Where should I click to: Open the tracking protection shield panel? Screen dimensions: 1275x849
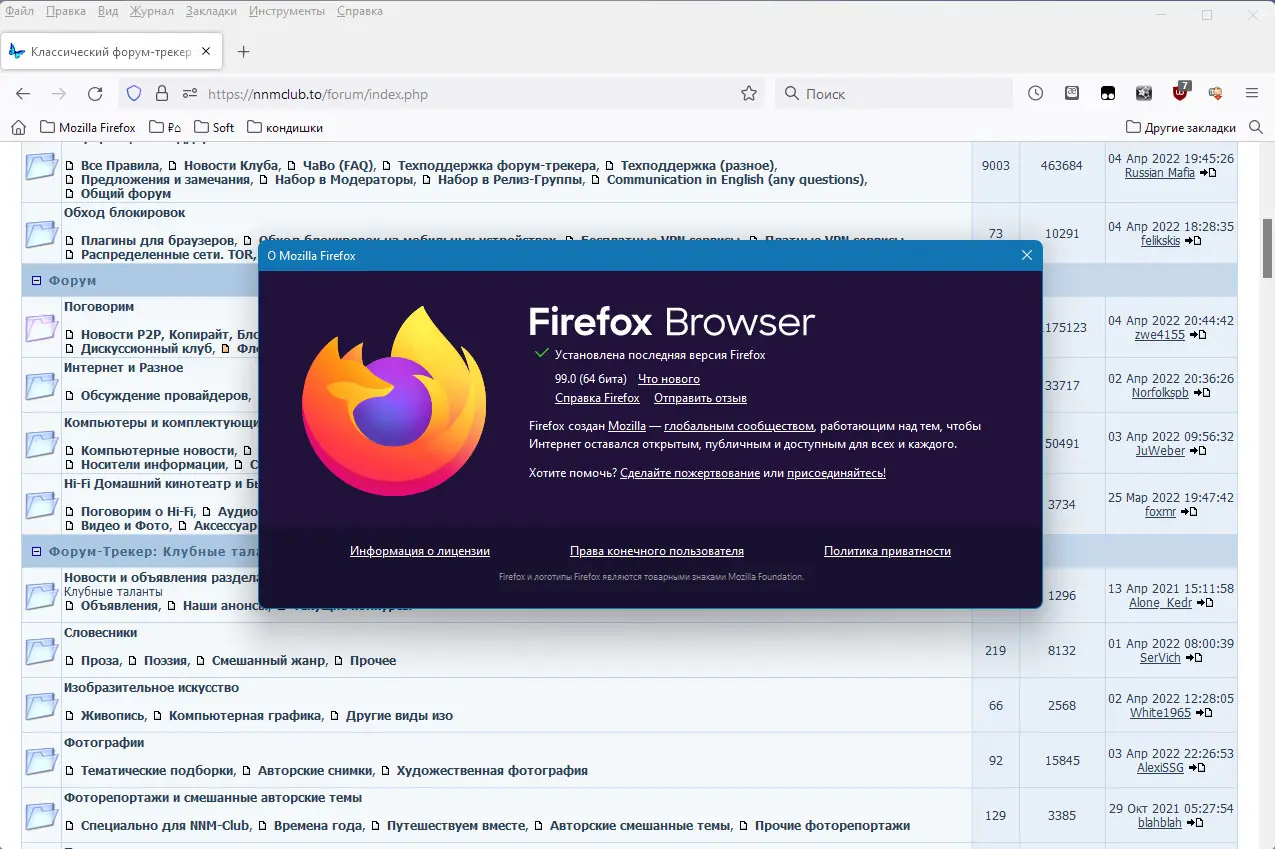coord(134,93)
